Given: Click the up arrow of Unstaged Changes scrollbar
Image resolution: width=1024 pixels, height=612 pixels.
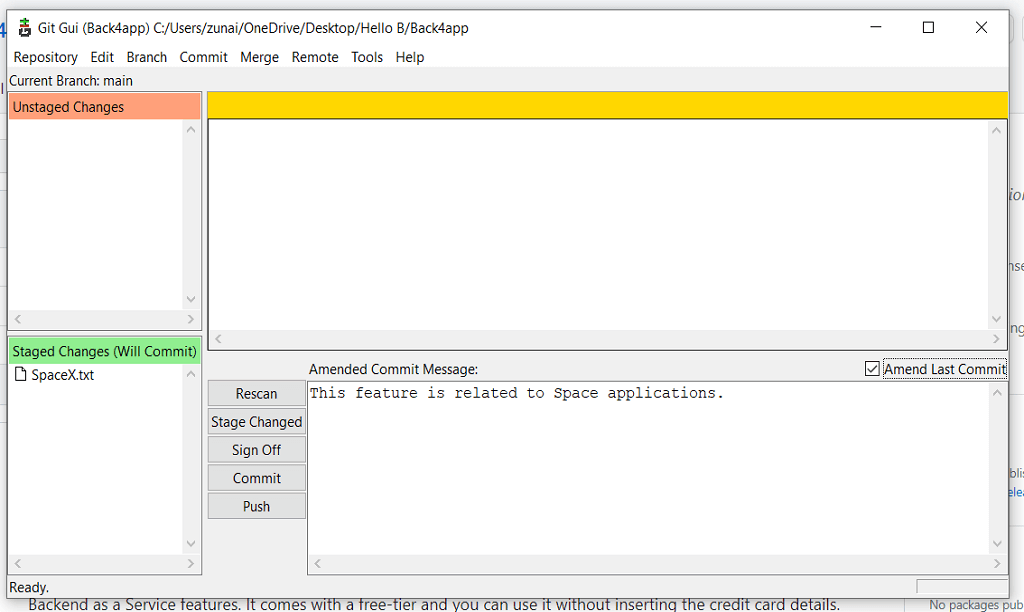Looking at the screenshot, I should (x=191, y=129).
